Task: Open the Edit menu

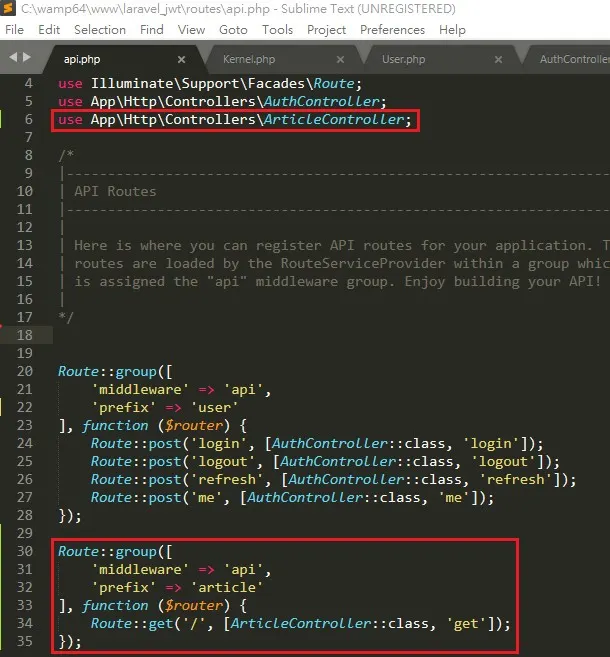Action: [x=49, y=30]
